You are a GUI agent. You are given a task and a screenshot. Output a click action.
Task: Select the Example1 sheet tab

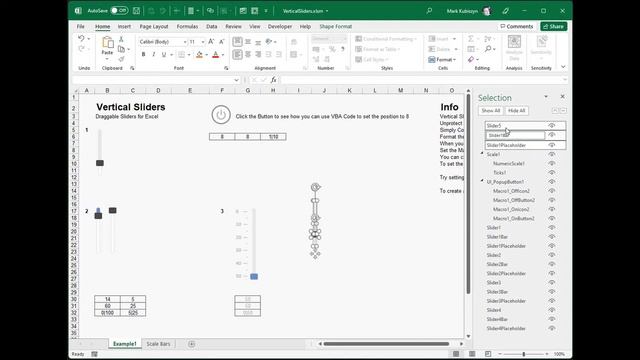(124, 344)
